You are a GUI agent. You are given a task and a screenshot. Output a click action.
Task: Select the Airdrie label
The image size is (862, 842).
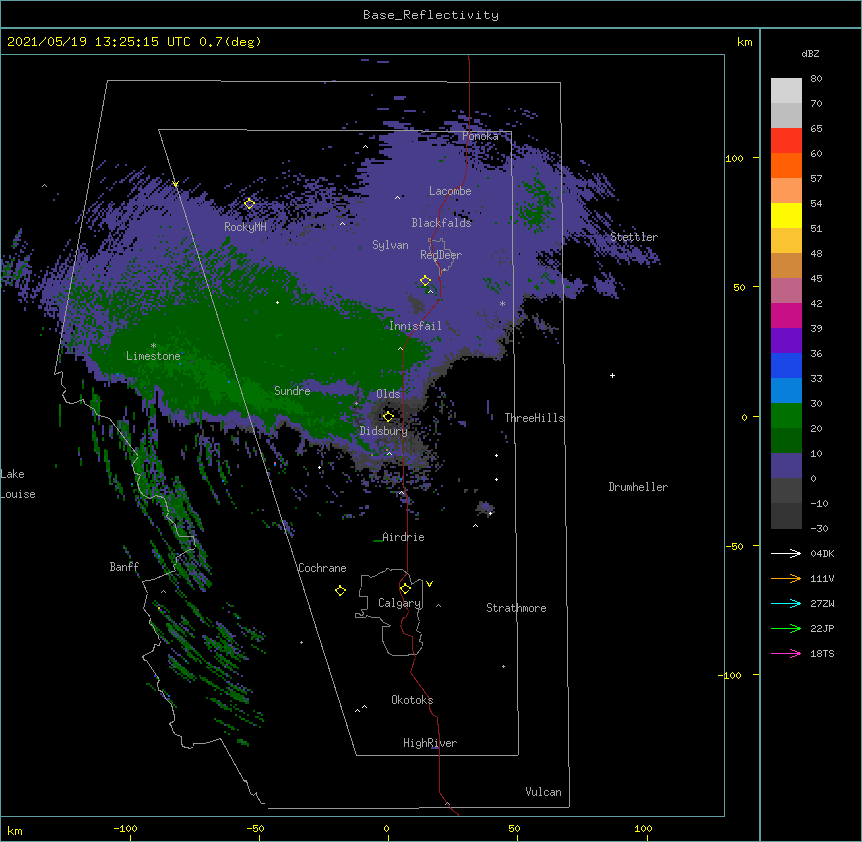pyautogui.click(x=403, y=537)
